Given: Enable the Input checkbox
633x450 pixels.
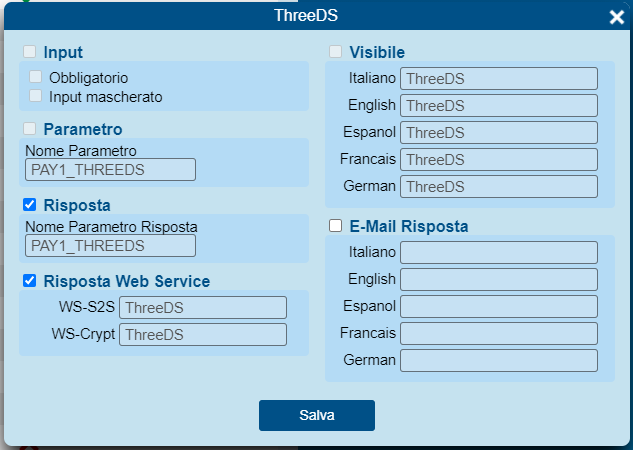Looking at the screenshot, I should tap(29, 52).
